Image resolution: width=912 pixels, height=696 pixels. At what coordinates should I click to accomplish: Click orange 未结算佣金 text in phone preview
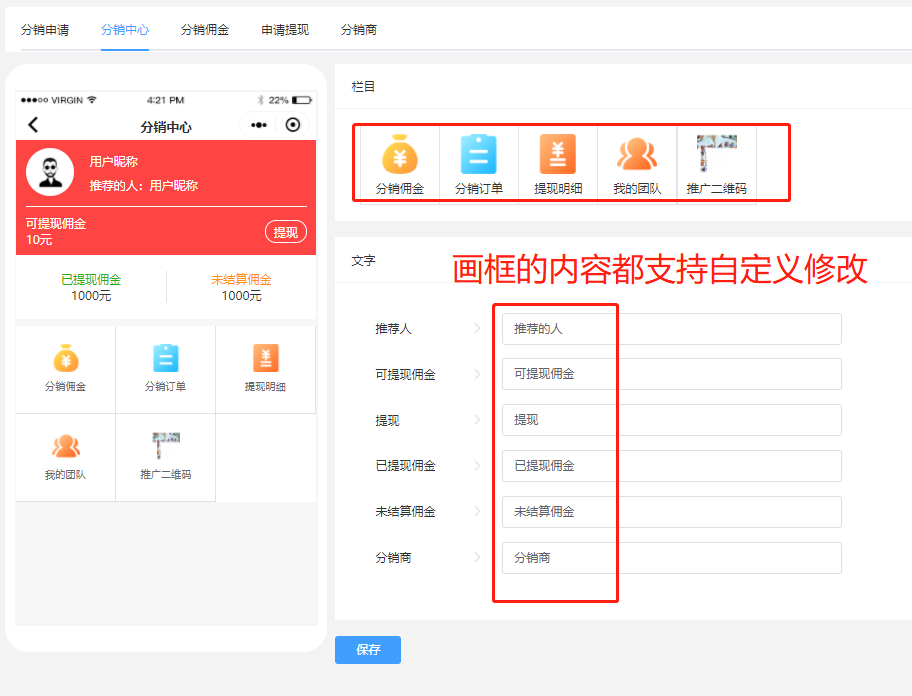[x=241, y=280]
